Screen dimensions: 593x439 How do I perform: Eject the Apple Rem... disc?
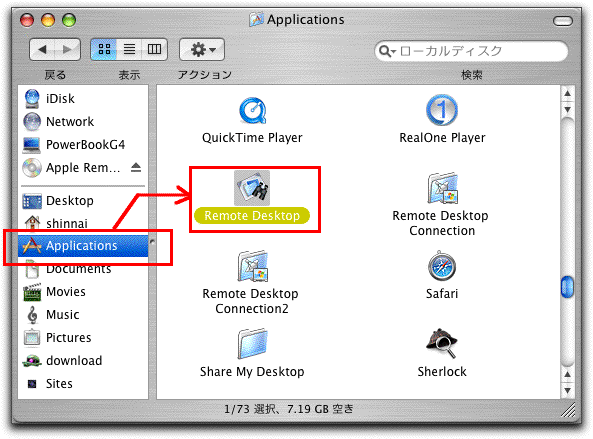[136, 167]
